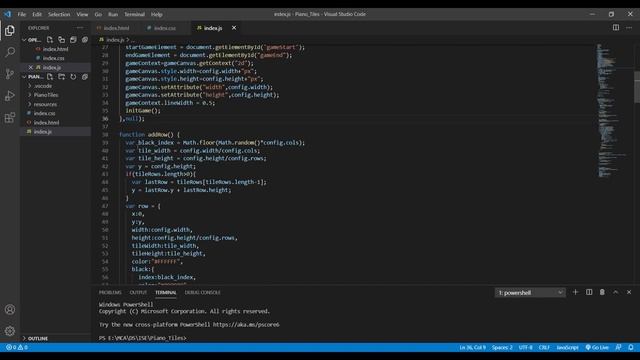Click Save All in Open Editors header
This screenshot has height=360, width=640.
point(73,40)
